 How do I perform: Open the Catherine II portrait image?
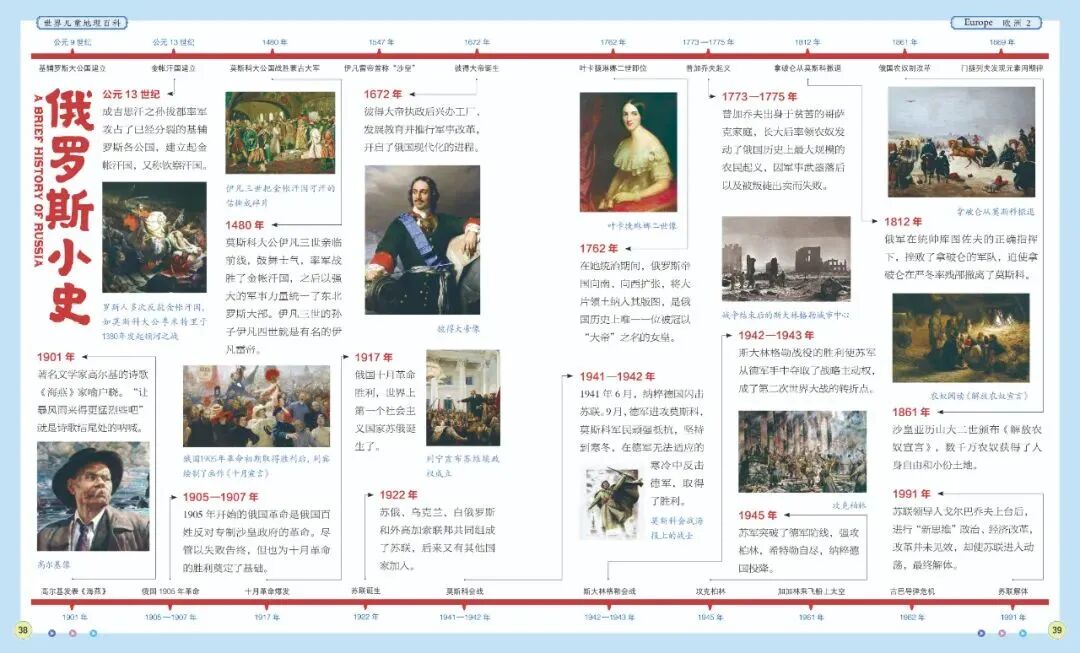[x=628, y=152]
